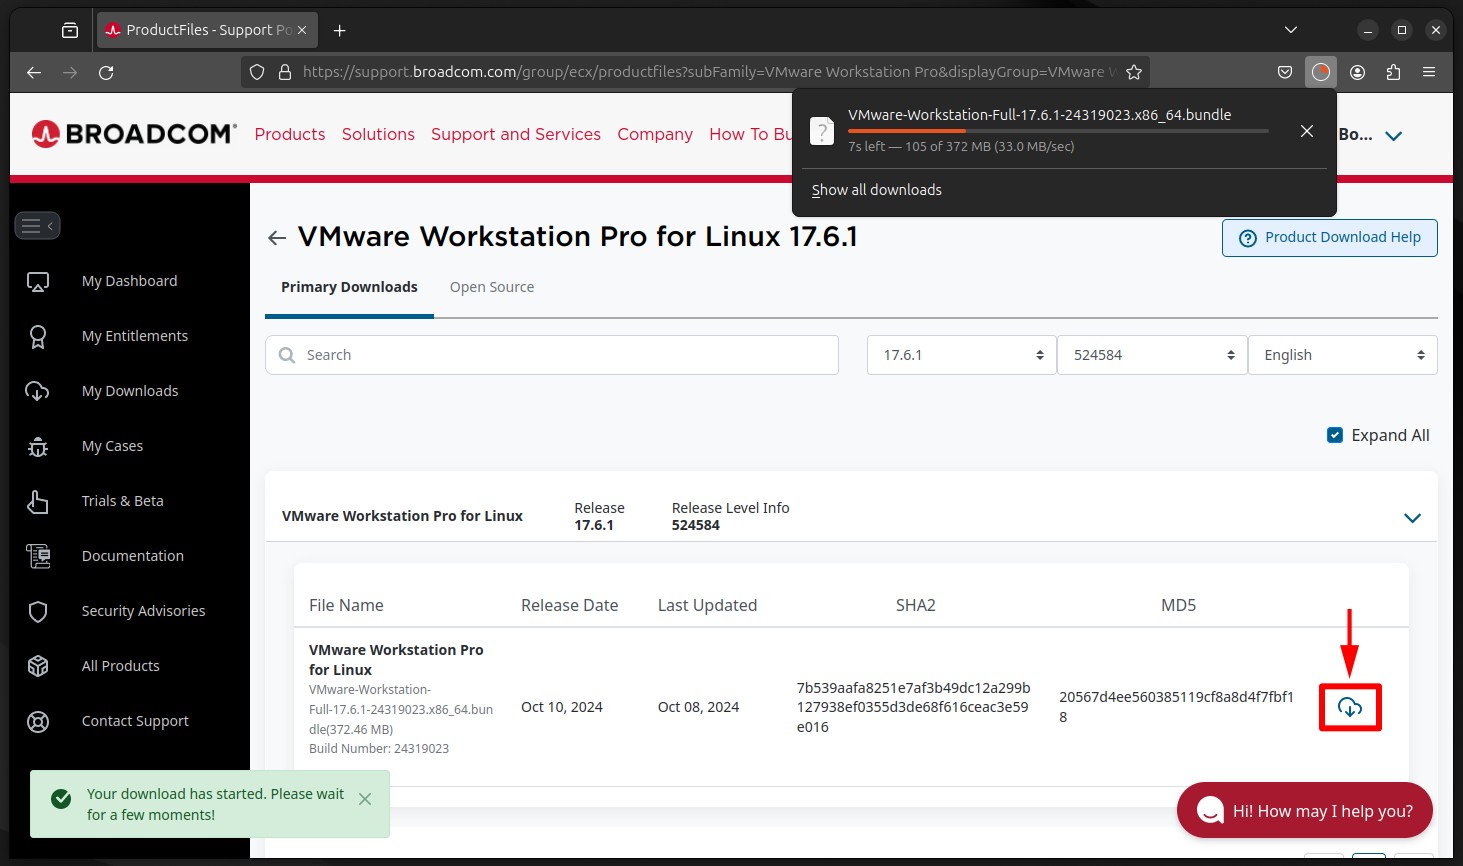The image size is (1463, 866).
Task: Click the download progress bar
Action: tap(1058, 131)
